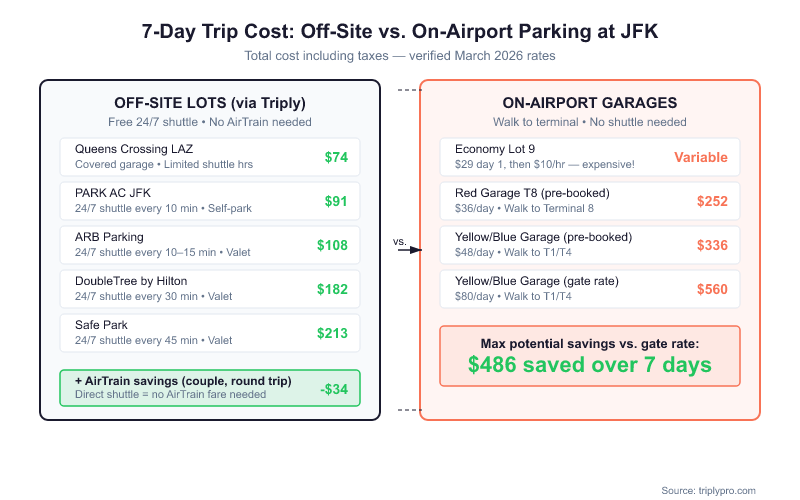
Task: Select the Queens Crossing LAZ row
Action: pyautogui.click(x=209, y=156)
